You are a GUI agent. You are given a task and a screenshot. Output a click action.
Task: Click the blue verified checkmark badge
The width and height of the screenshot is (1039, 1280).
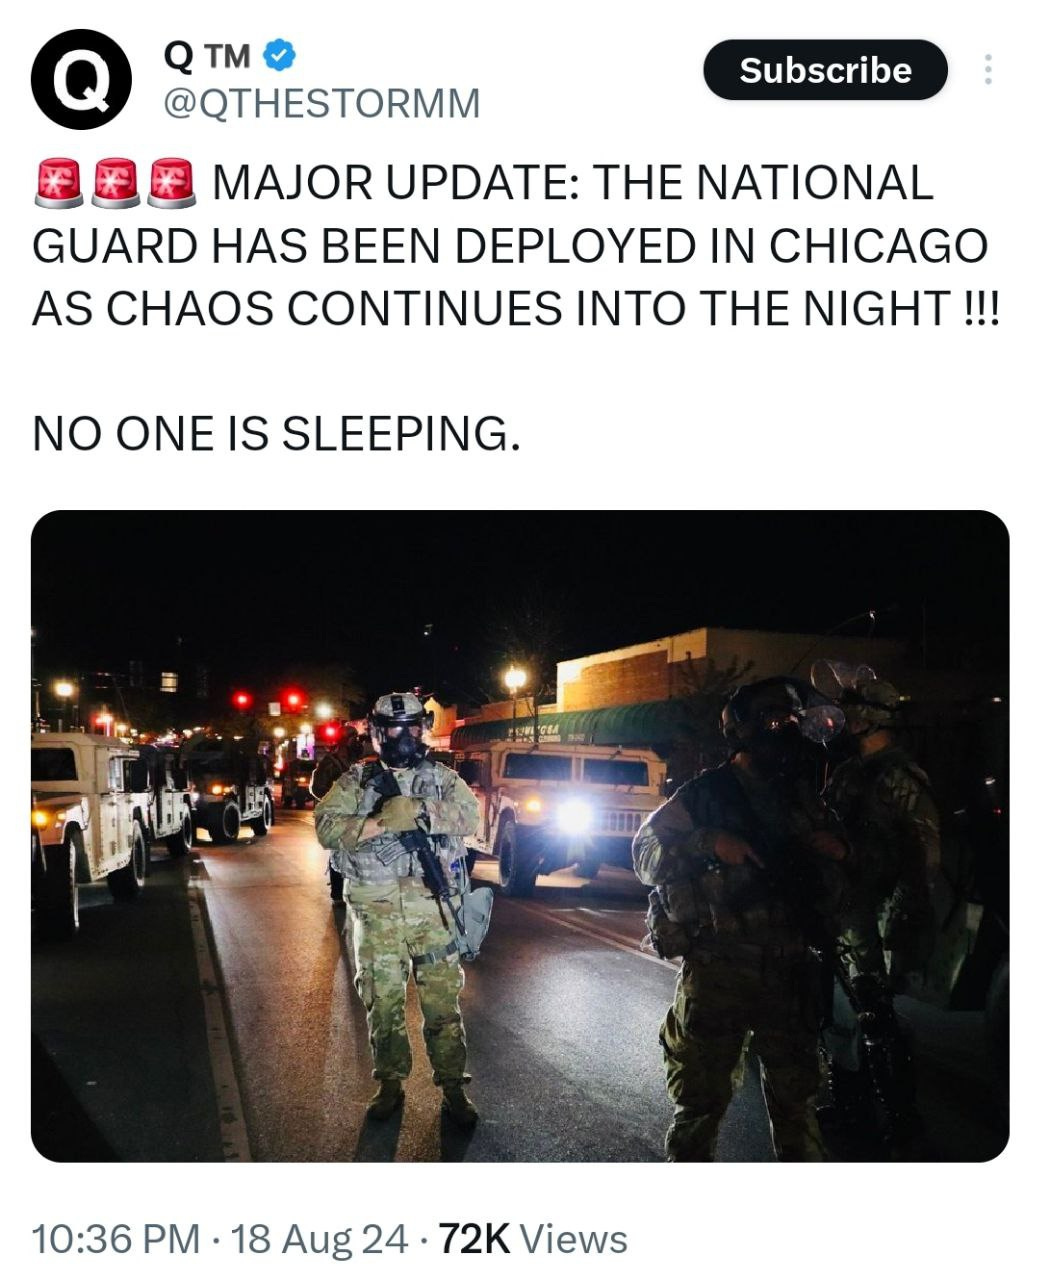[x=279, y=57]
